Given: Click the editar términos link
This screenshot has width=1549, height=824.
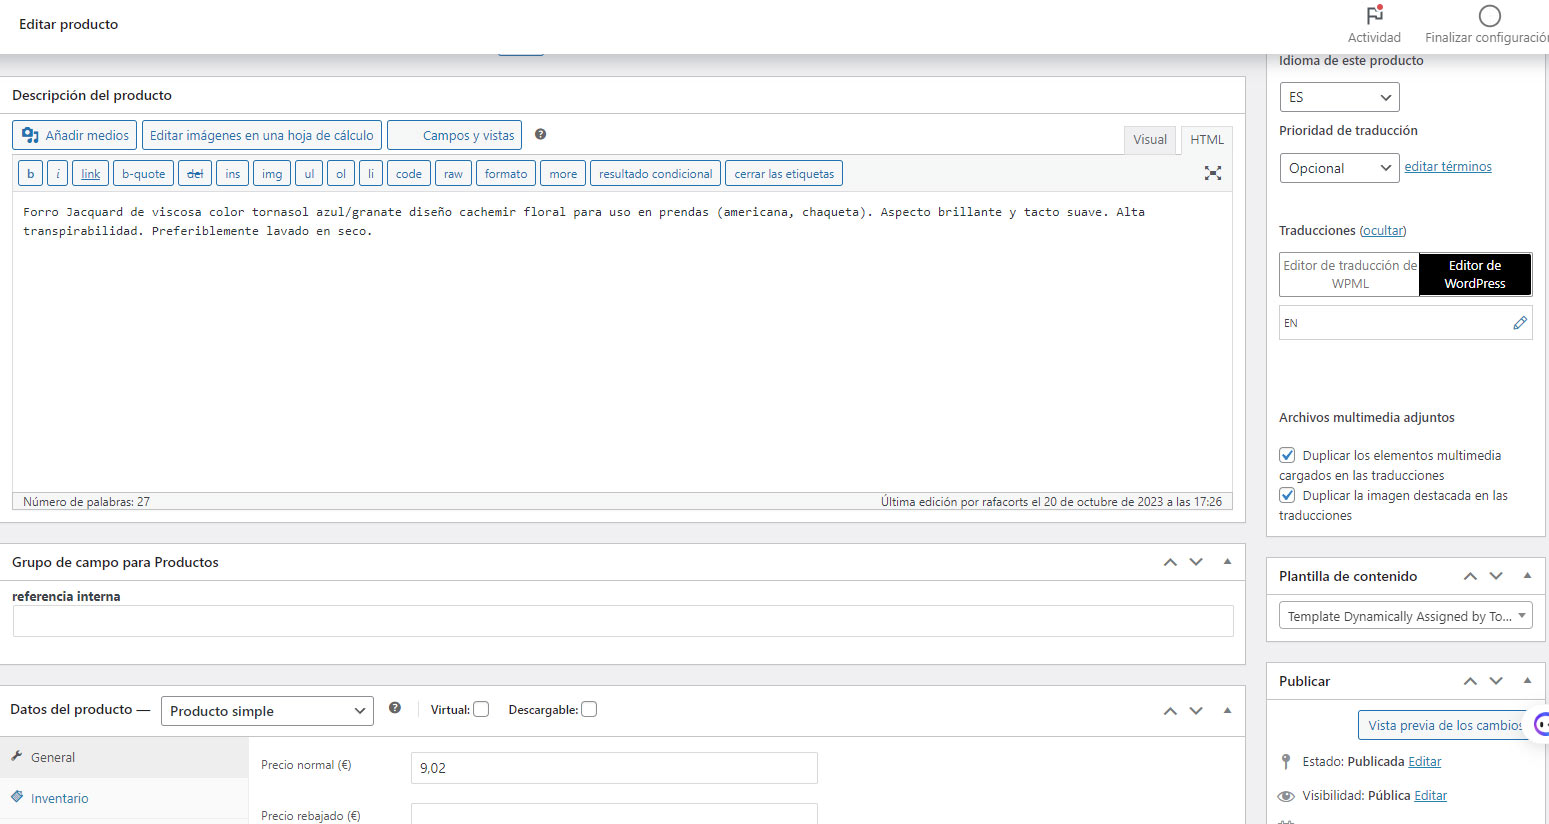Looking at the screenshot, I should (1448, 167).
